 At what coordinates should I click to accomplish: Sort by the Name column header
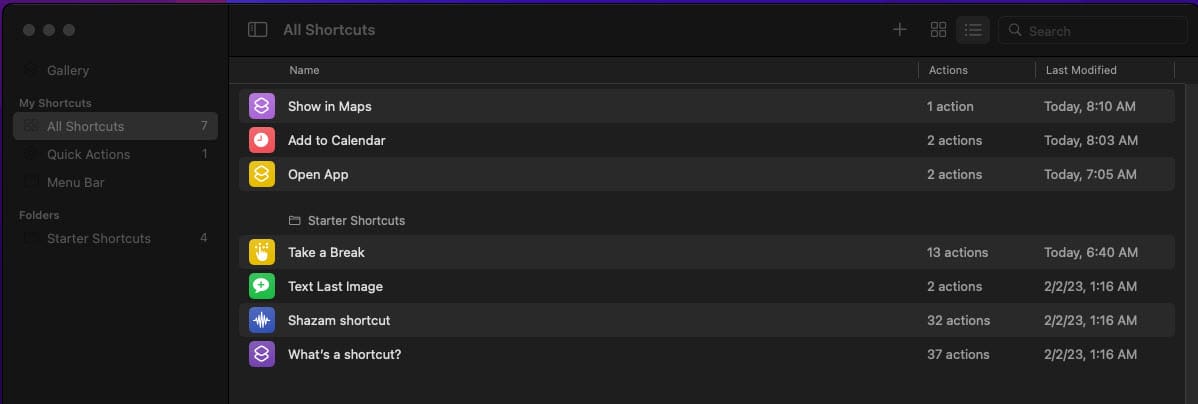[304, 70]
